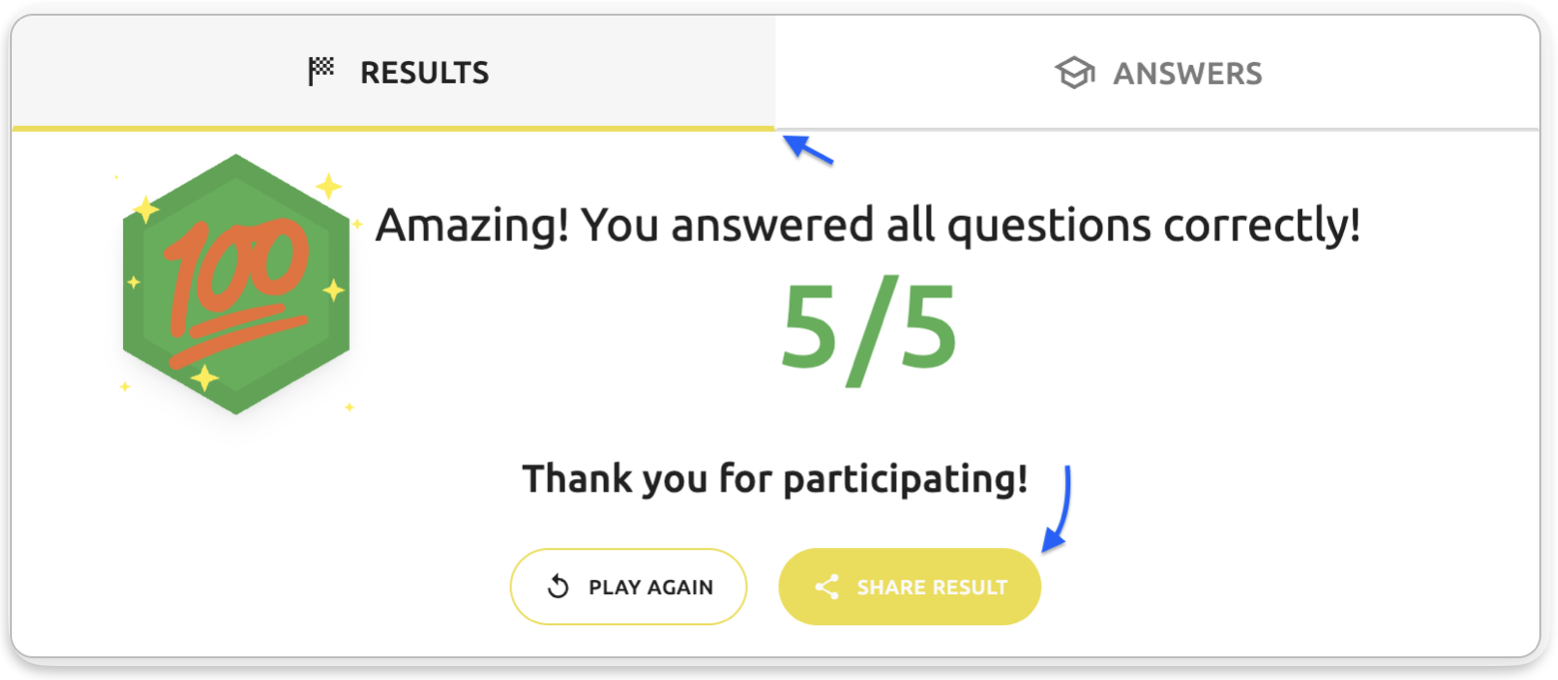The width and height of the screenshot is (1558, 680).
Task: Click the sparkle at badge's upper-left edge
Action: pyautogui.click(x=146, y=210)
